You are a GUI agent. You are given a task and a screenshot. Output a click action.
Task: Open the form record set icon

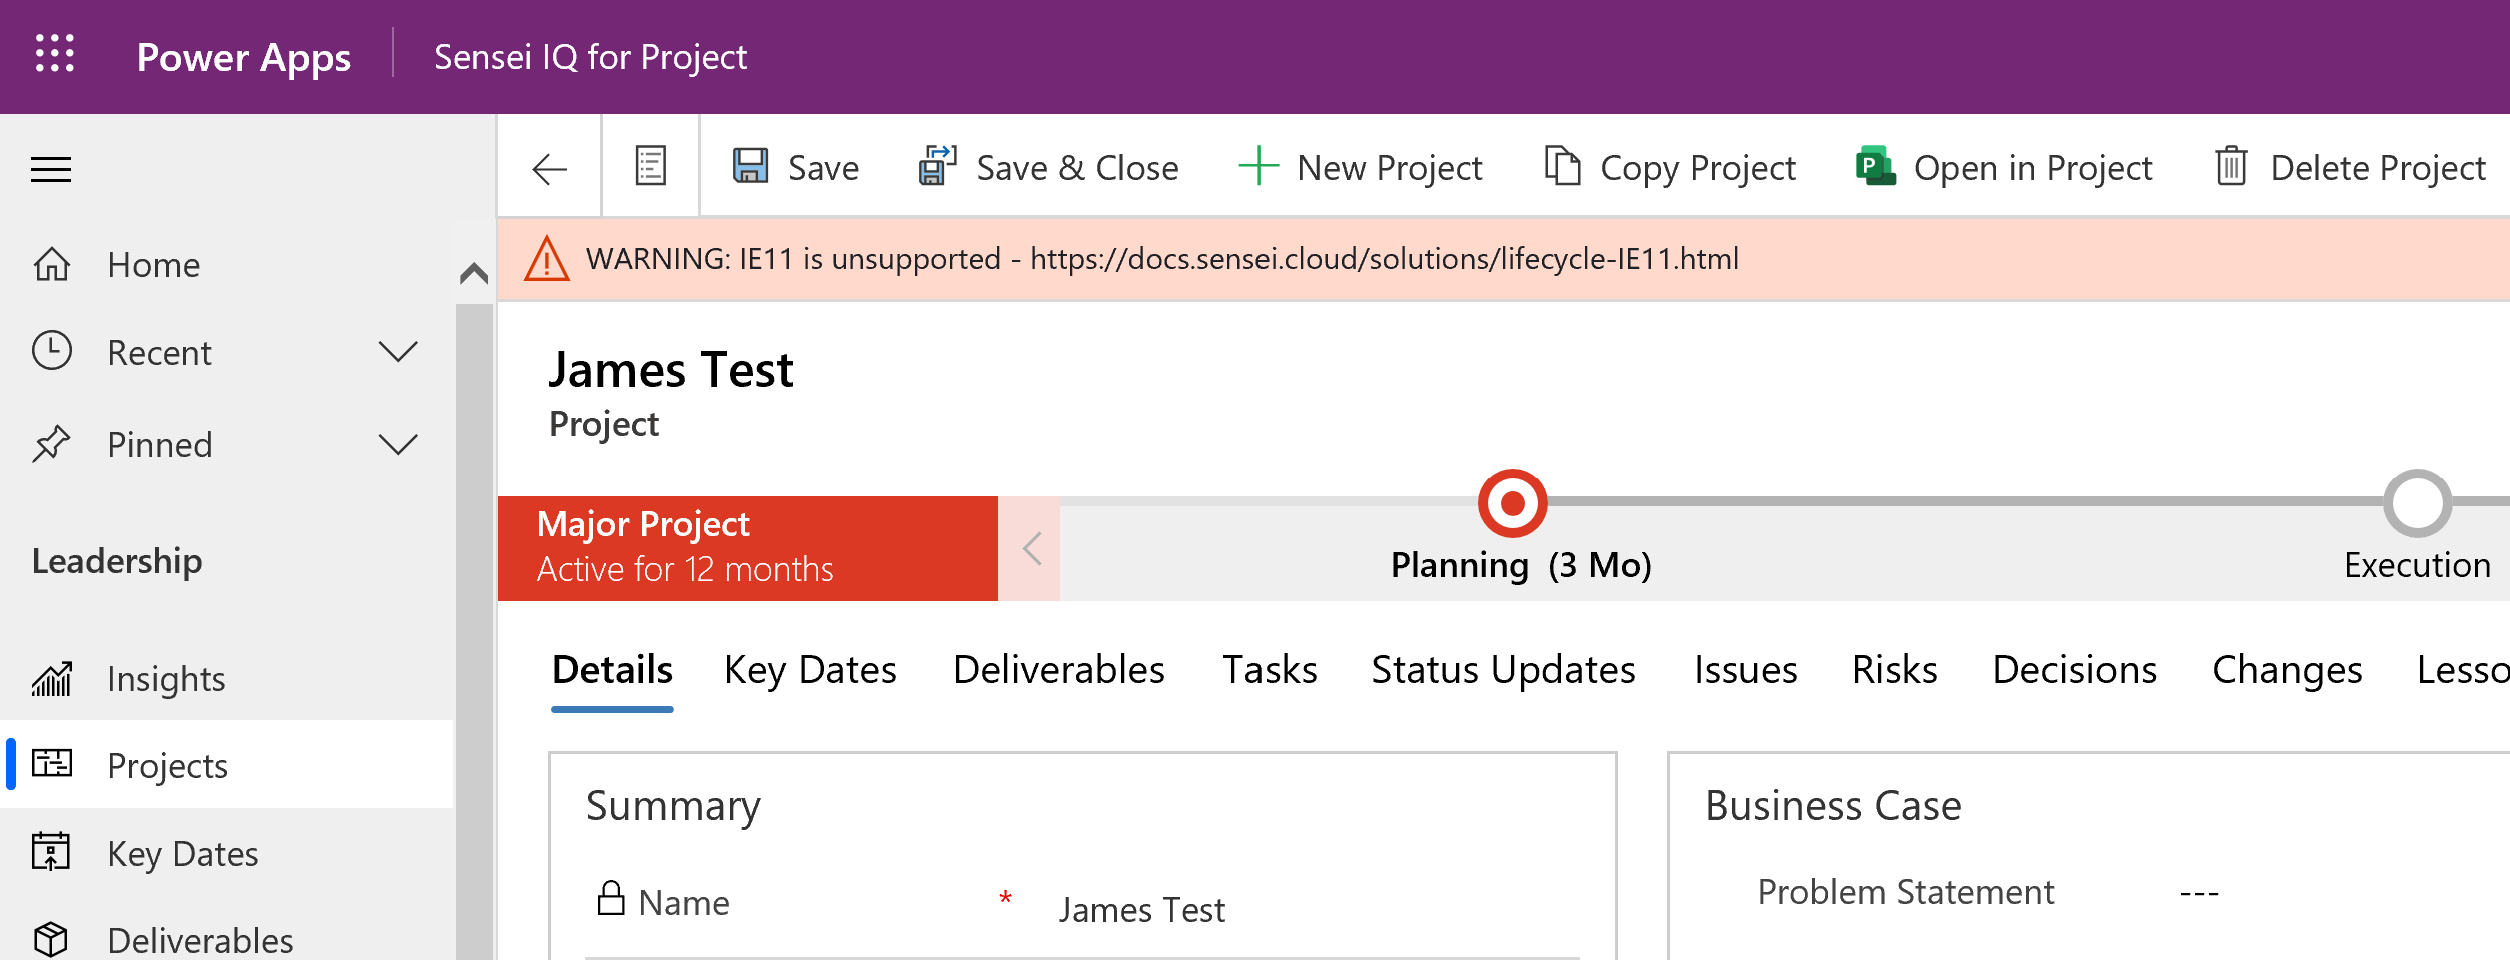tap(650, 167)
